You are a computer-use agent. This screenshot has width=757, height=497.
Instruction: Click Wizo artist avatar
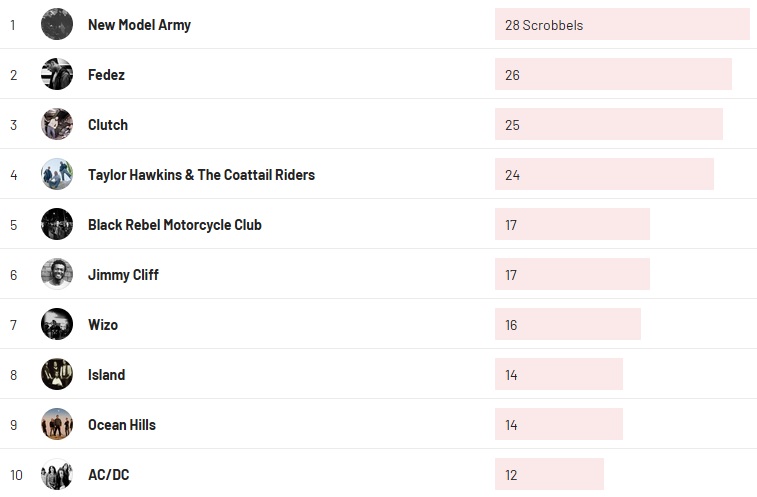click(57, 324)
